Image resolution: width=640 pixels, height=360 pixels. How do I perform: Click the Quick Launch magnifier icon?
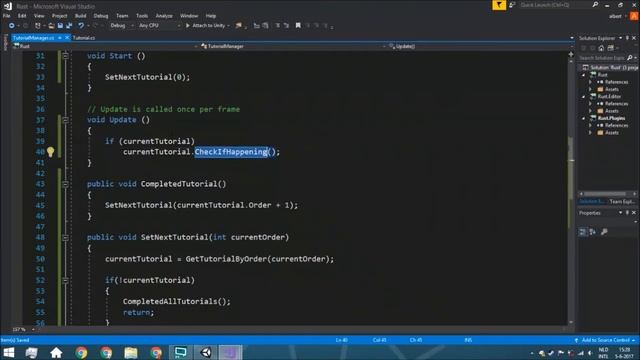(x=595, y=5)
